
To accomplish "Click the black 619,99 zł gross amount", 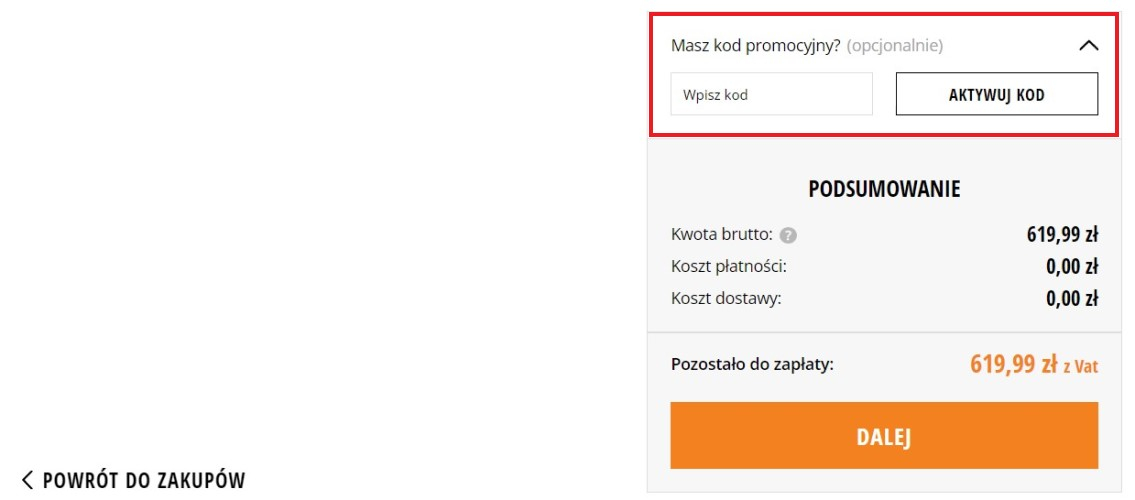I will [1062, 235].
